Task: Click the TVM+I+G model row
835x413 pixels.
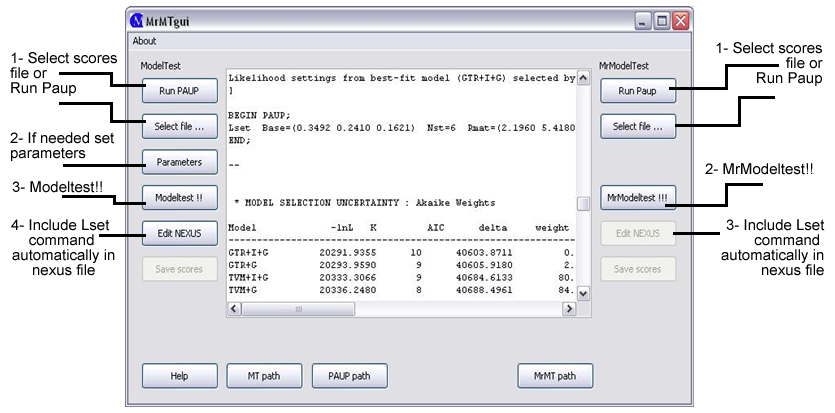Action: pos(402,278)
